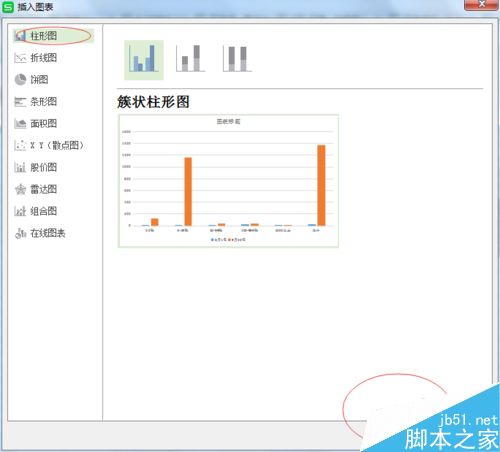The height and width of the screenshot is (452, 500).
Task: Pick the clustered column chart subtype icon
Action: click(x=144, y=60)
